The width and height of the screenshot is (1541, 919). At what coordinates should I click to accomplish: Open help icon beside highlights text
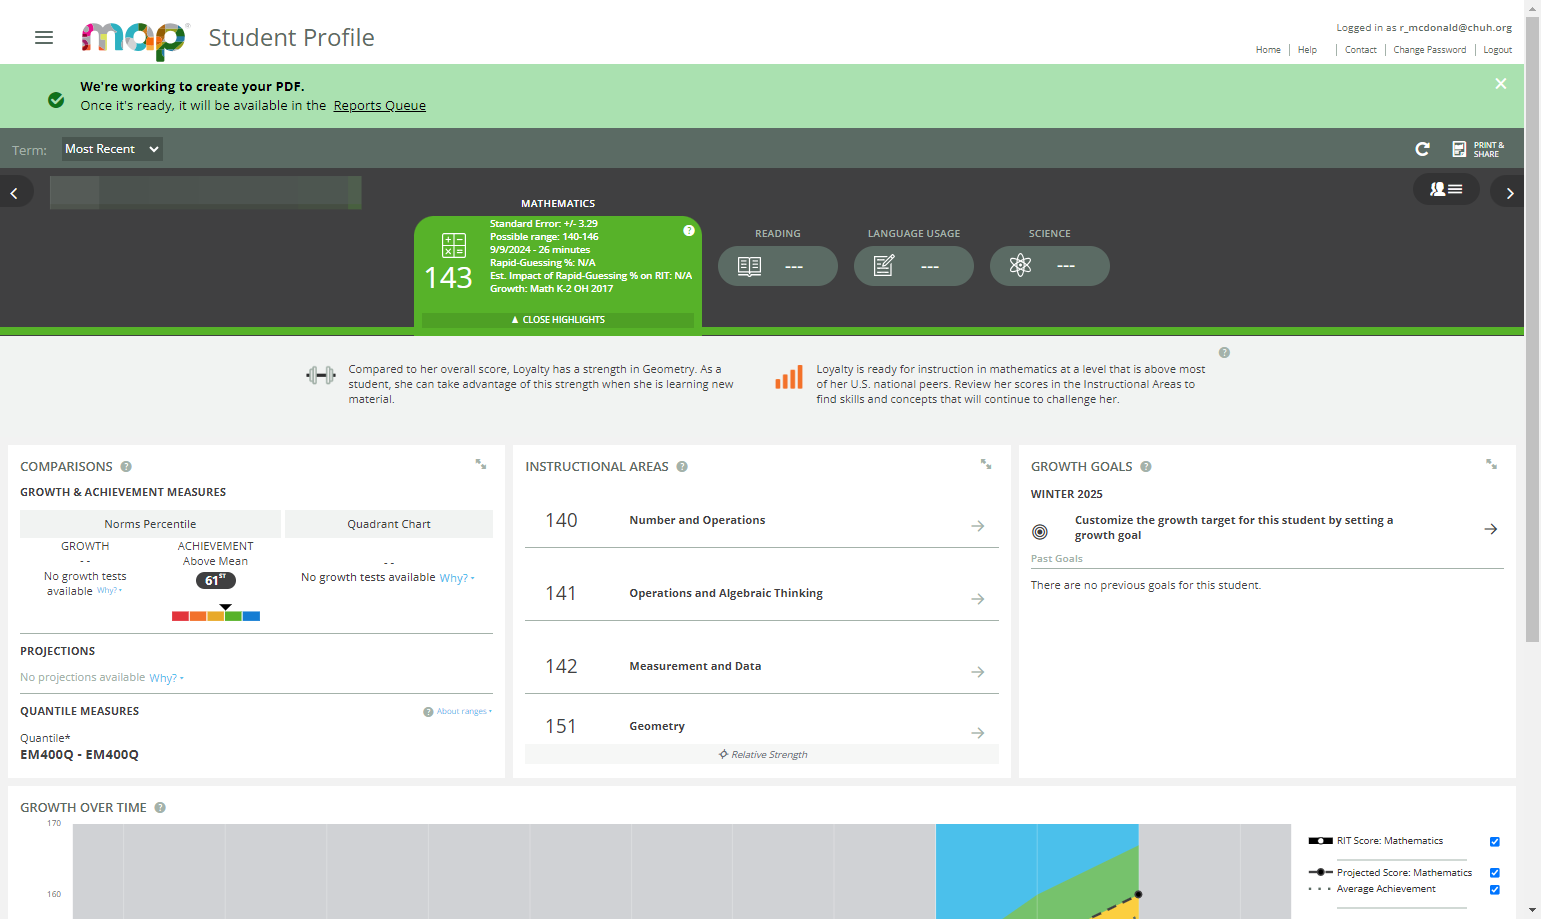click(1224, 353)
